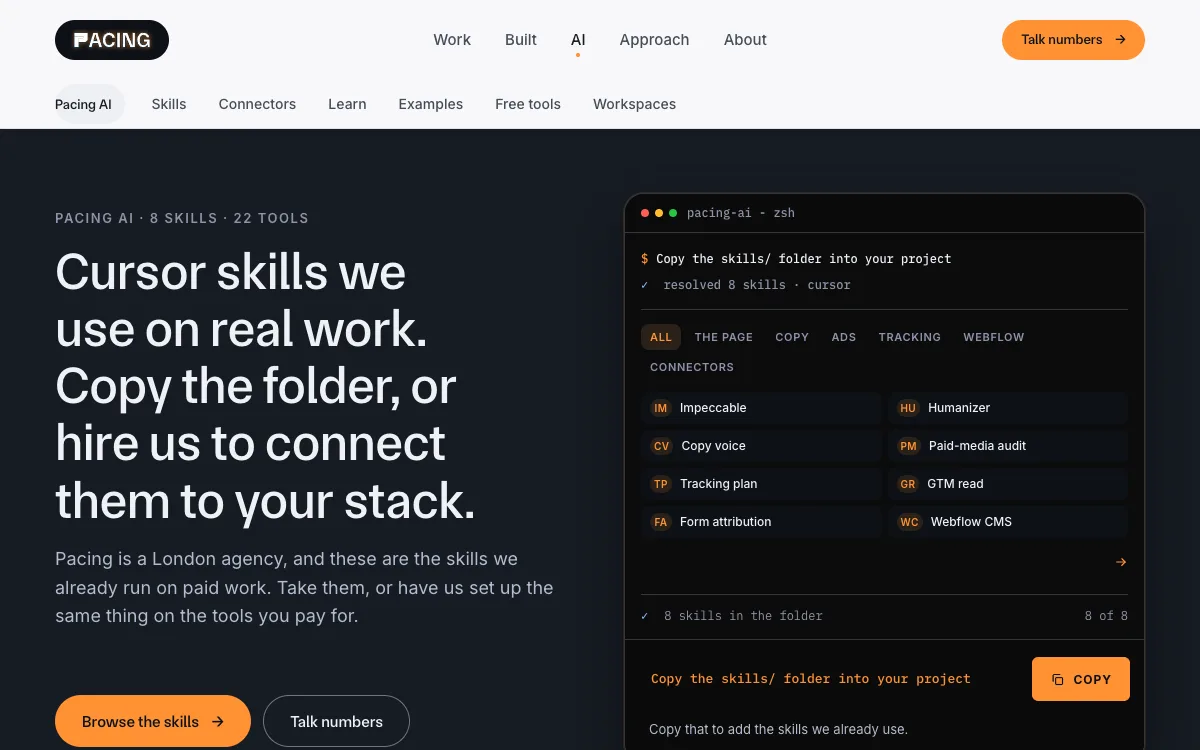Open the Examples sub-nav link
Viewport: 1200px width, 750px height.
430,104
